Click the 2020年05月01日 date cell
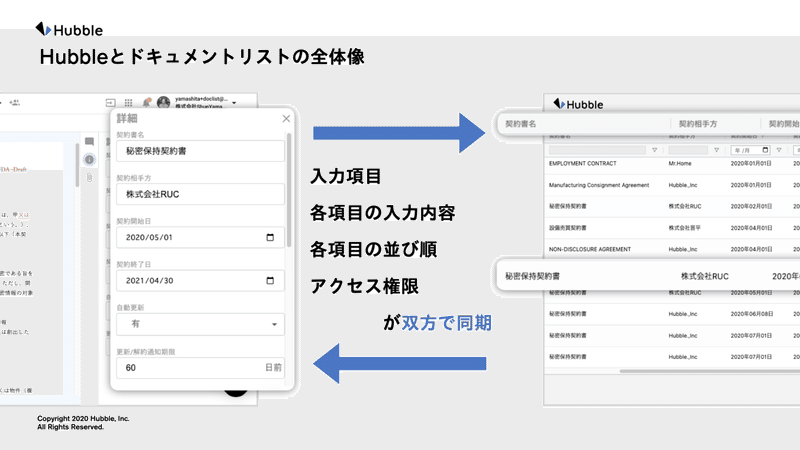The width and height of the screenshot is (800, 450). point(751,293)
